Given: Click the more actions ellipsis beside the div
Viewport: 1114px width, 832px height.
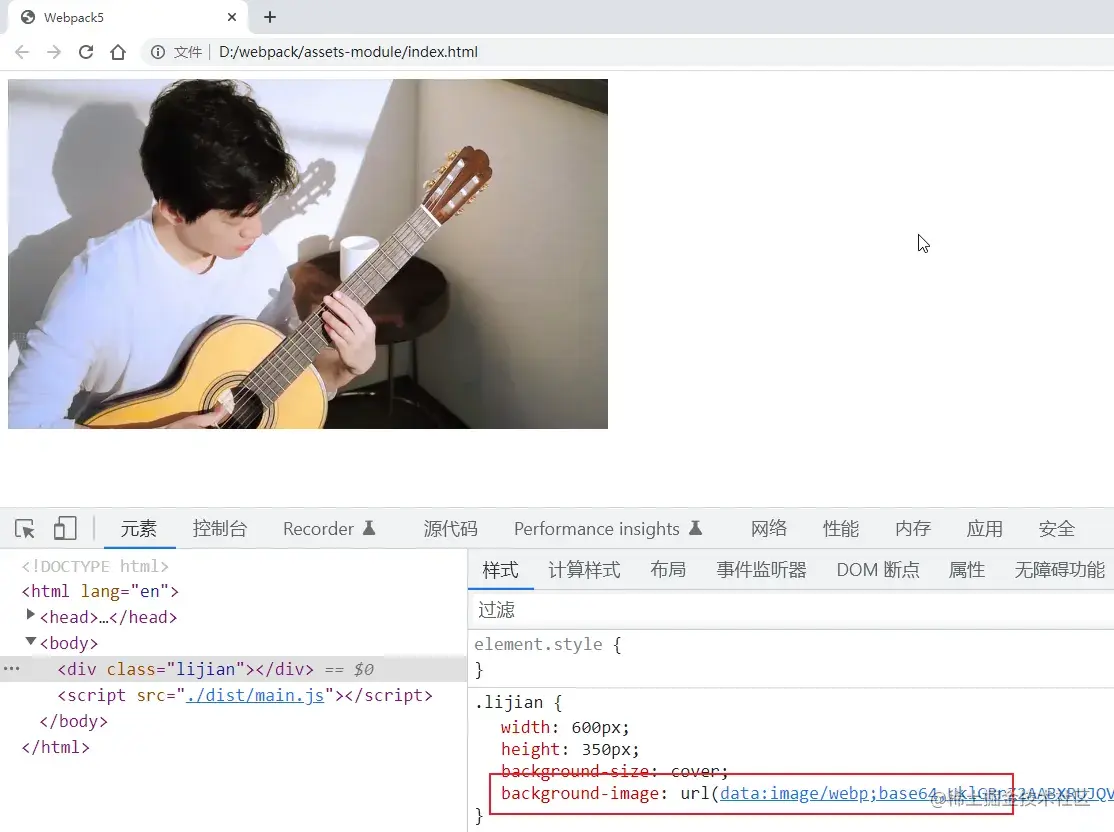Looking at the screenshot, I should [x=10, y=669].
